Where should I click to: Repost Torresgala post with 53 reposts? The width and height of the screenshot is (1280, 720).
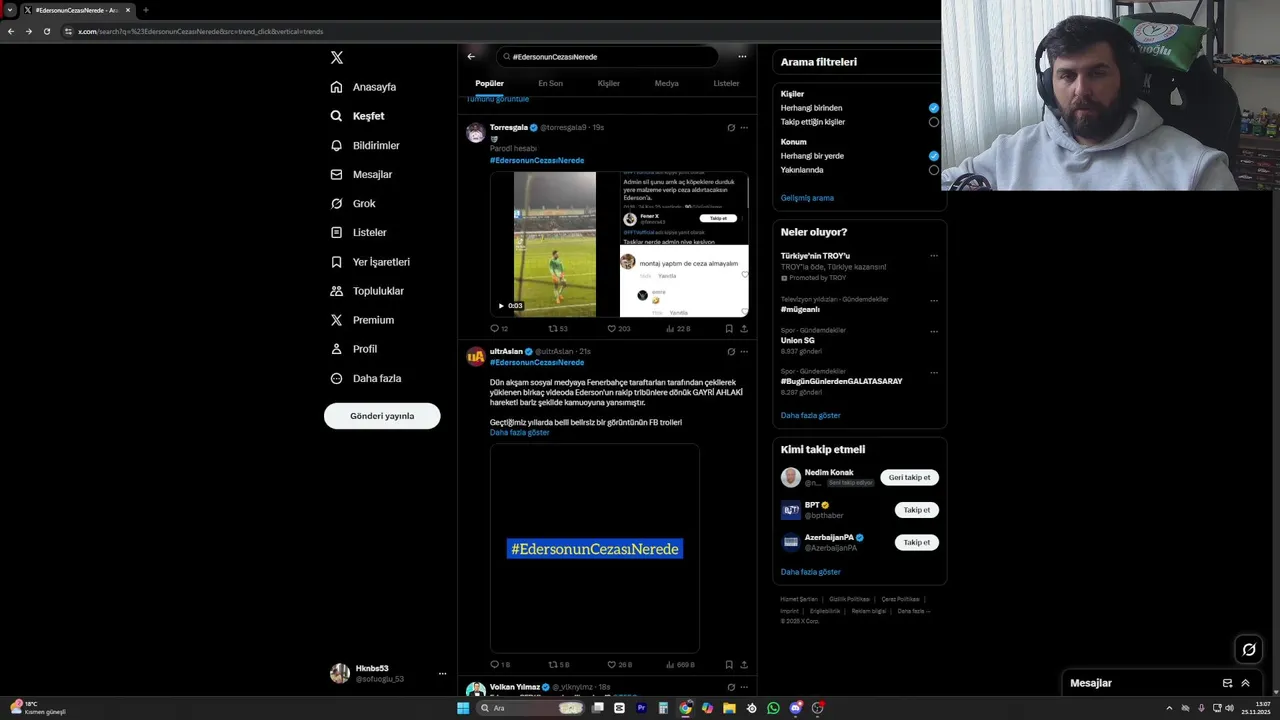558,329
